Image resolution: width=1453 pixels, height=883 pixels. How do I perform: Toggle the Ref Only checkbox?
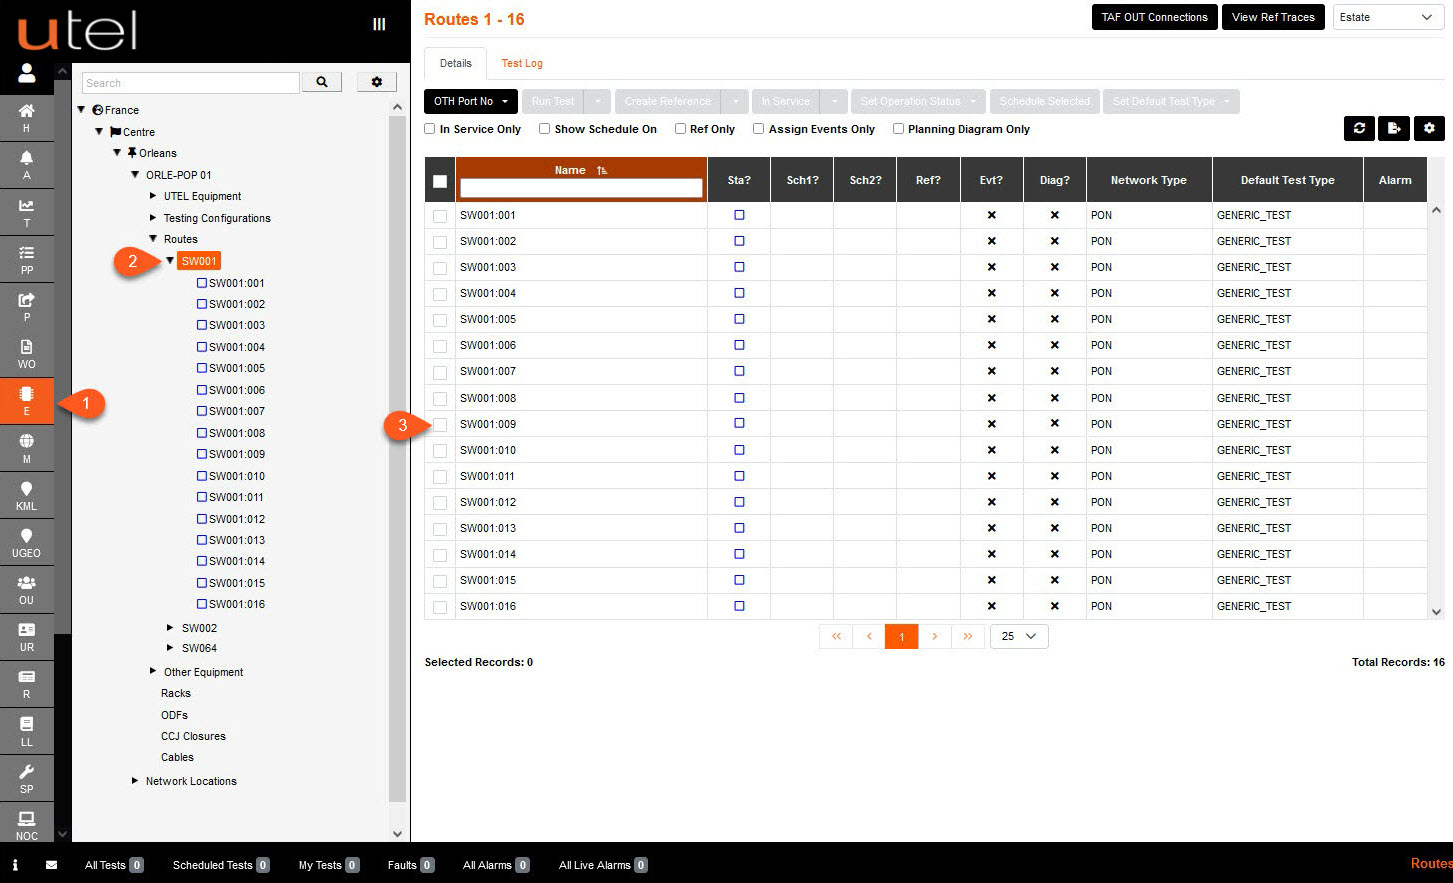click(680, 129)
